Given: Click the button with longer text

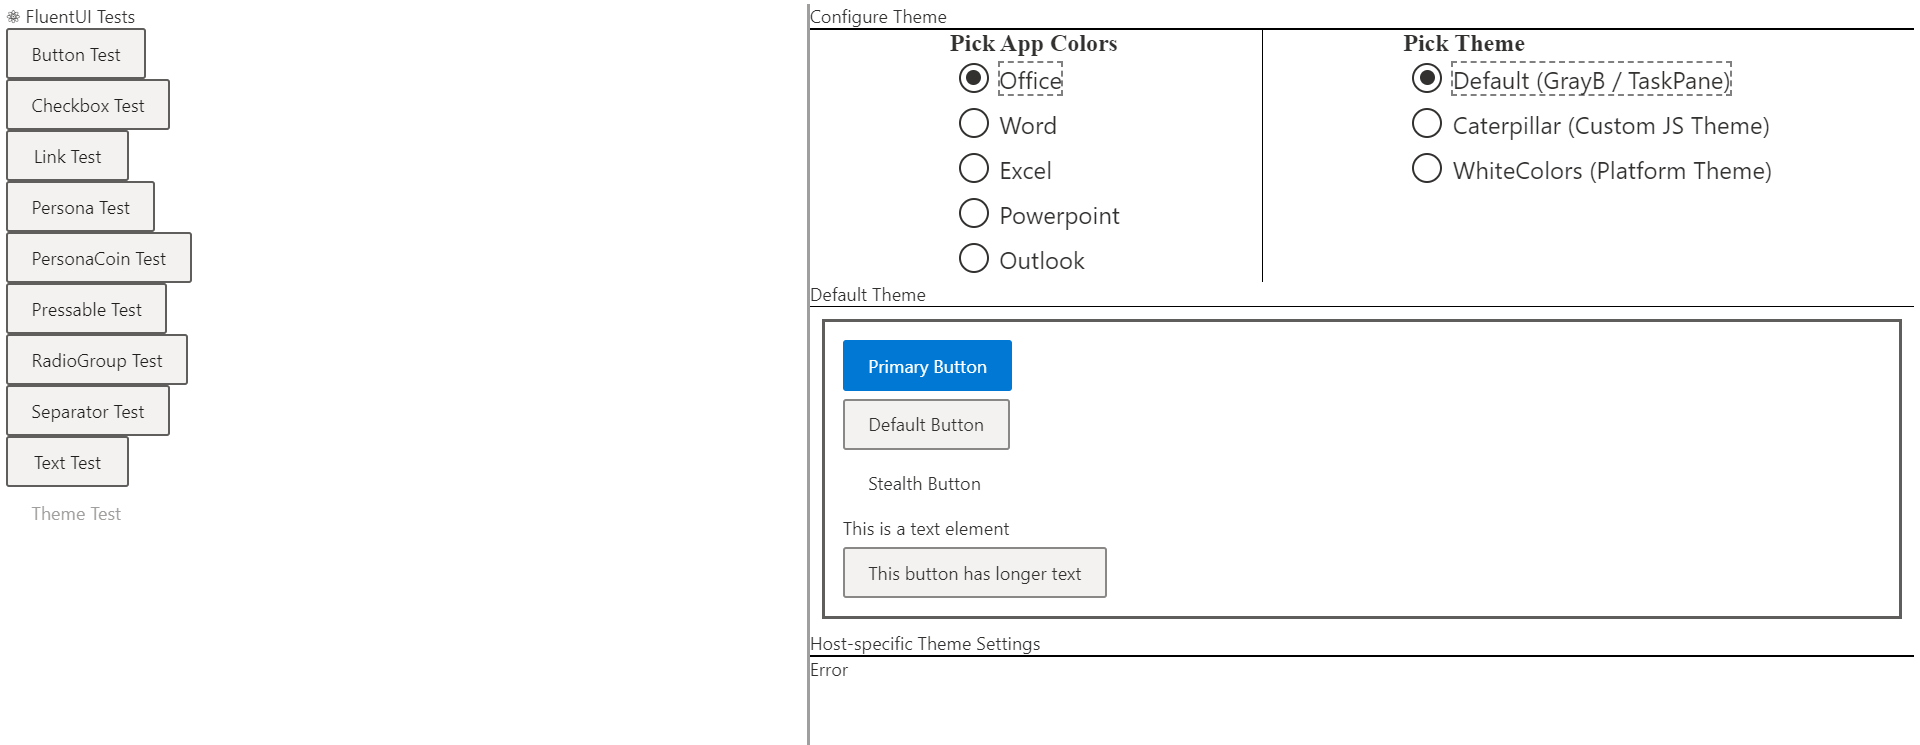Looking at the screenshot, I should [x=974, y=573].
